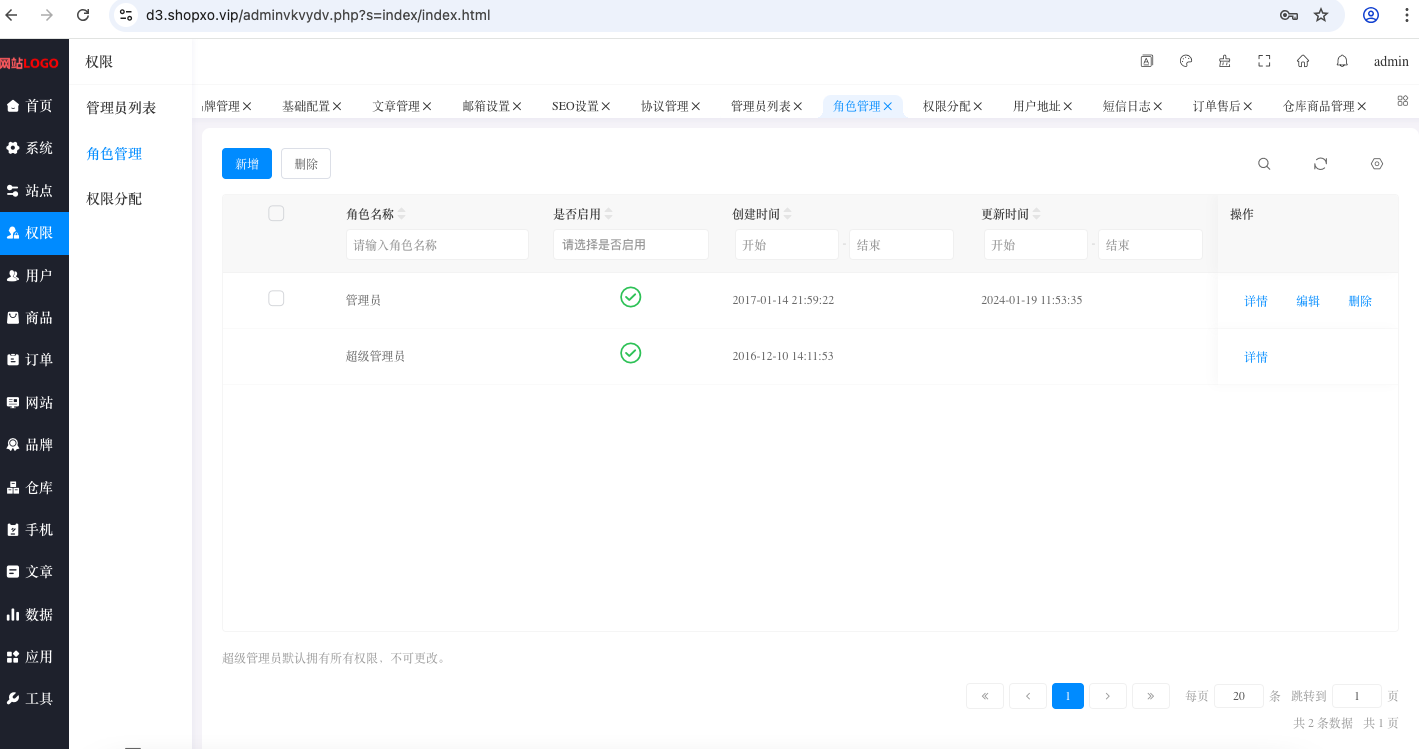This screenshot has width=1419, height=749.
Task: Jump to the last page arrow
Action: click(x=1151, y=696)
